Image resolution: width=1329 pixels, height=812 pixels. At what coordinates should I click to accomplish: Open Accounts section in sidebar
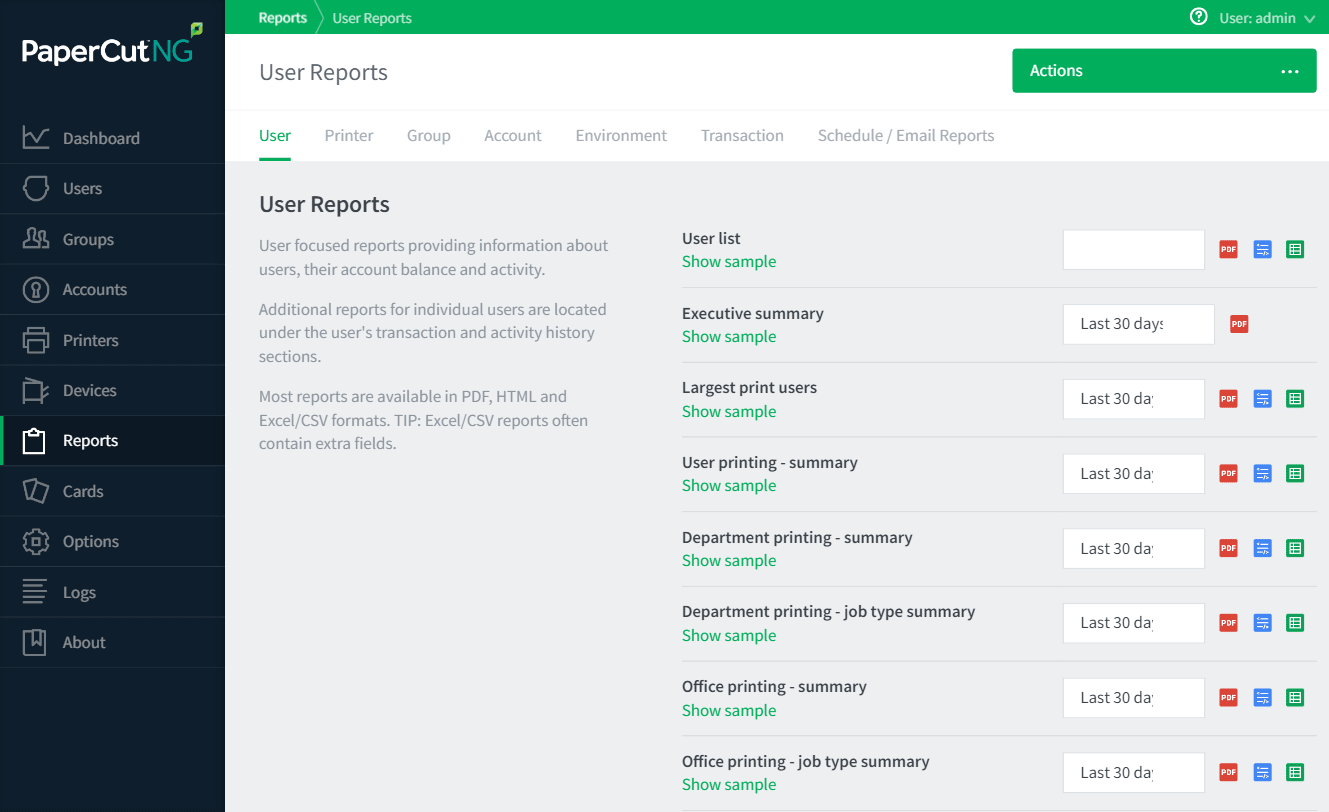[112, 290]
